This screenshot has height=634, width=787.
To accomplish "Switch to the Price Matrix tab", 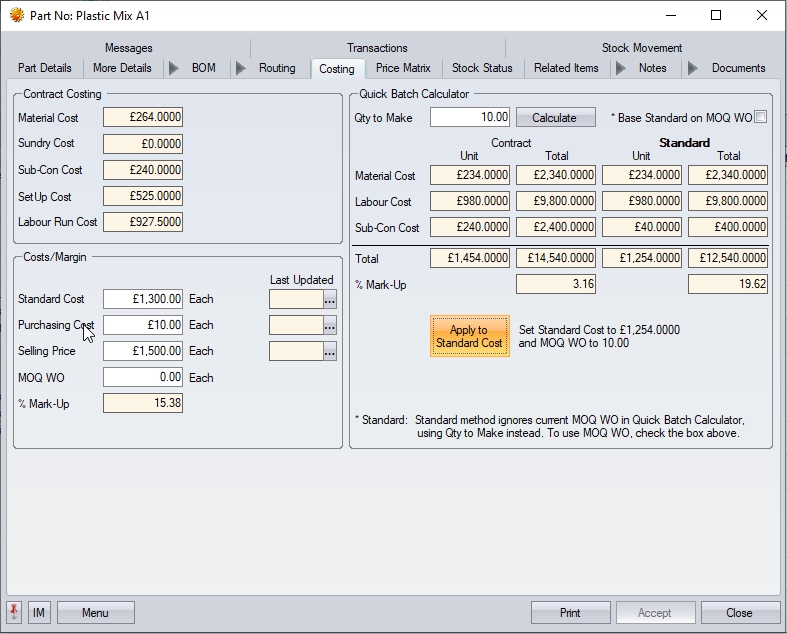I will 403,68.
